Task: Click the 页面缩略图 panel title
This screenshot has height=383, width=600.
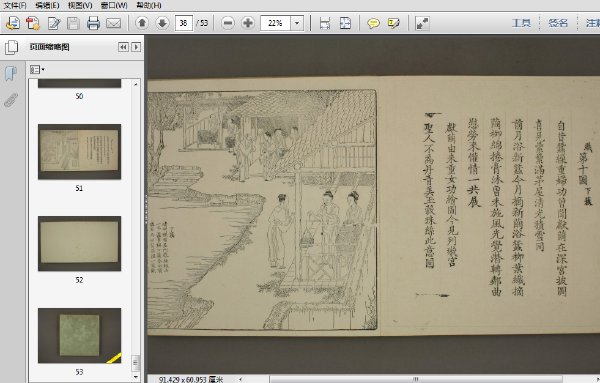Action: click(x=50, y=47)
